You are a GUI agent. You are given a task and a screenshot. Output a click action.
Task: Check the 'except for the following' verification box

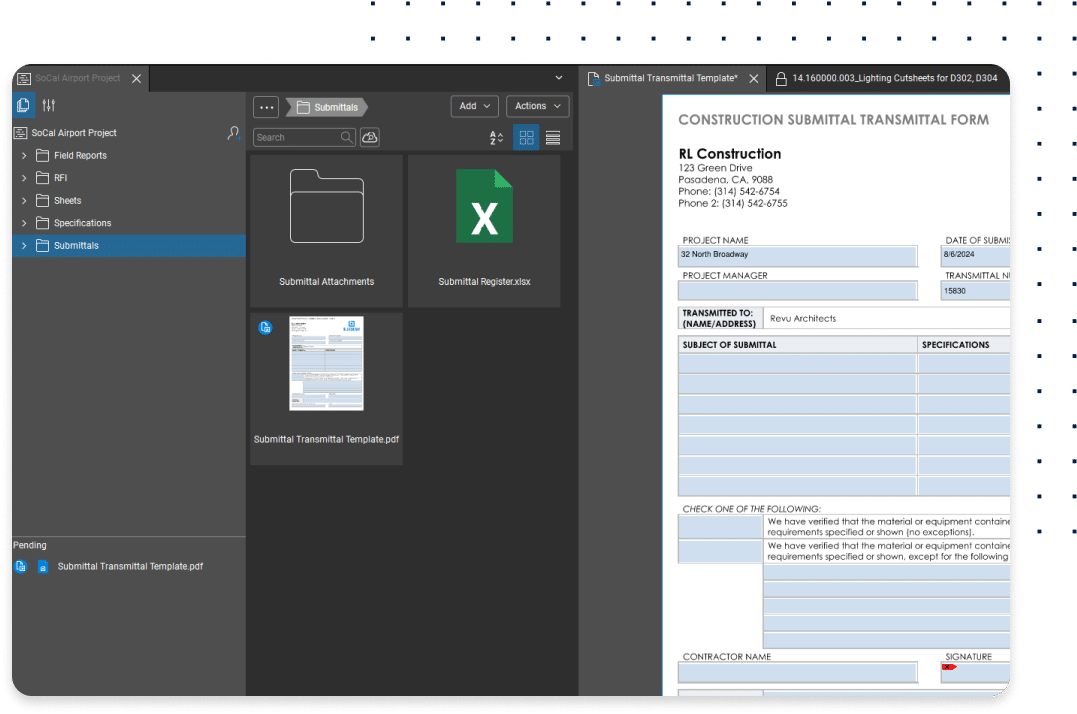(x=720, y=551)
